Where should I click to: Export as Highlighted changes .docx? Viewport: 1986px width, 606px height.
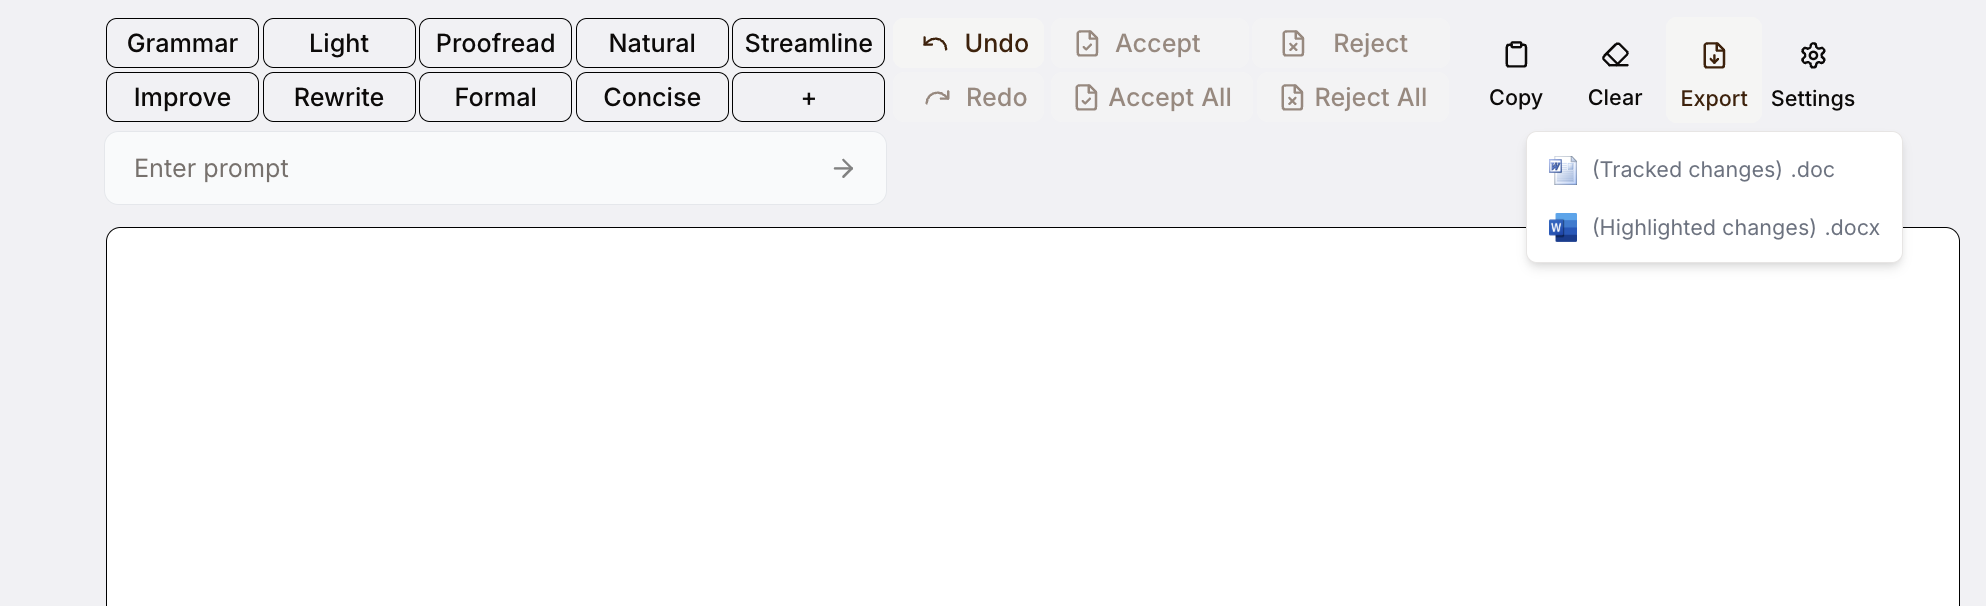tap(1714, 227)
